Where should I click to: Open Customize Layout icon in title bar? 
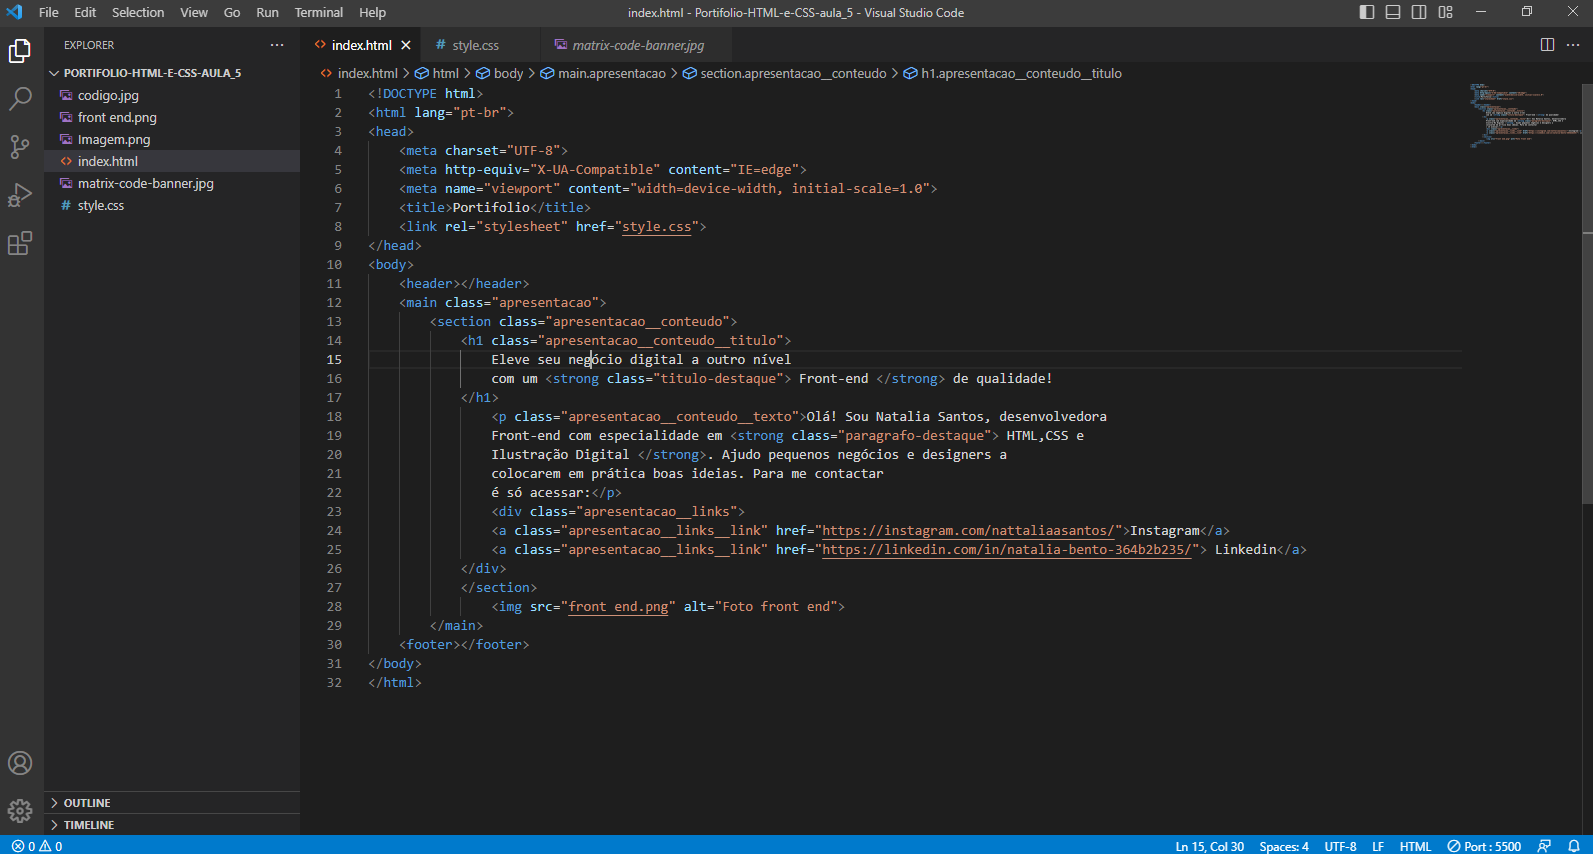tap(1446, 12)
